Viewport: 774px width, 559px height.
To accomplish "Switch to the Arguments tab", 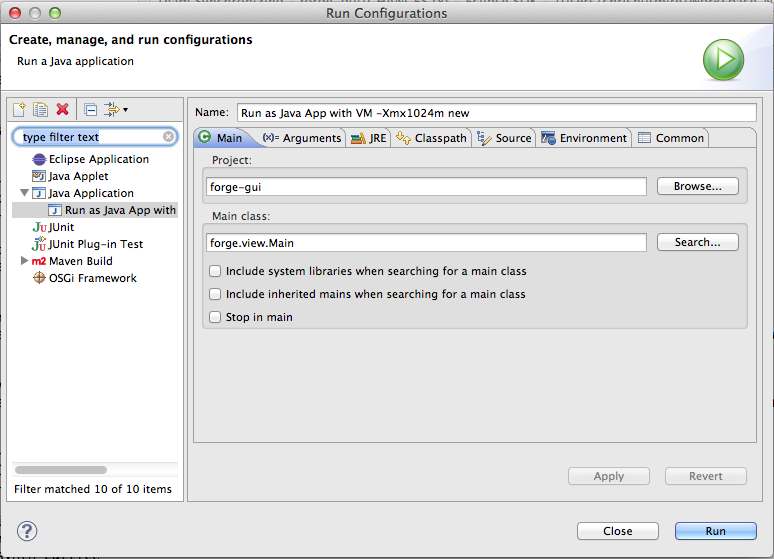I will [x=302, y=138].
